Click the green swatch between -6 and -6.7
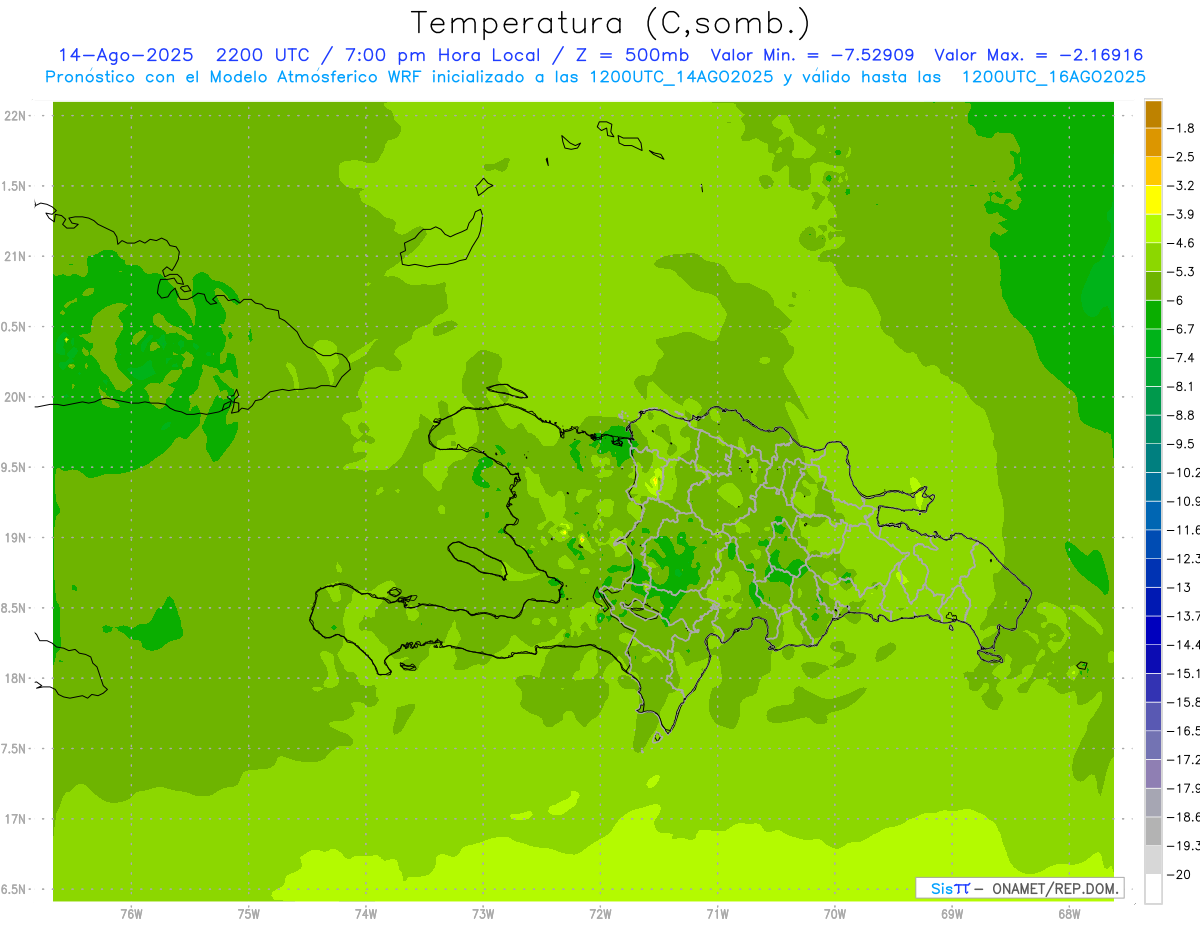Screen dimensions: 1200x927 pos(1153,315)
